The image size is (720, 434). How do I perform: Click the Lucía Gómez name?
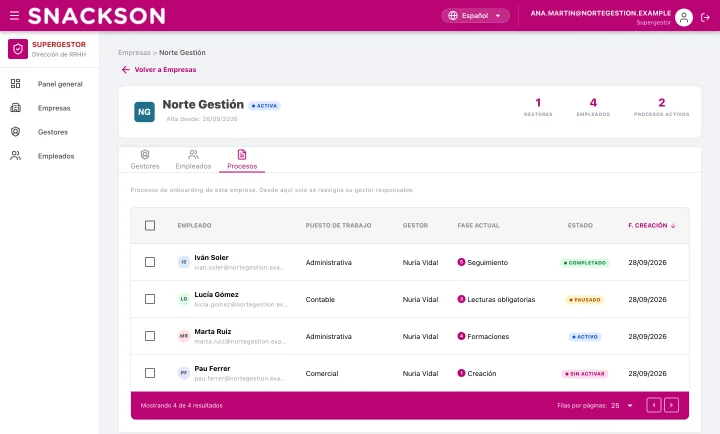coord(216,294)
